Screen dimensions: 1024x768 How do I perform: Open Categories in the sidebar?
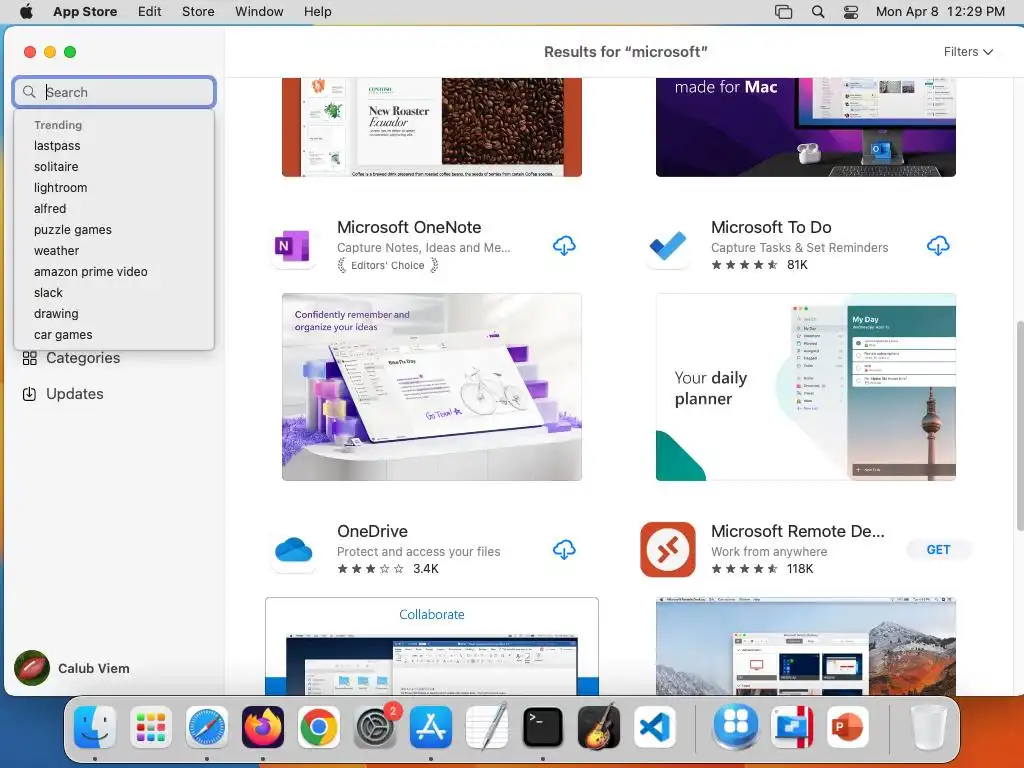click(x=71, y=358)
